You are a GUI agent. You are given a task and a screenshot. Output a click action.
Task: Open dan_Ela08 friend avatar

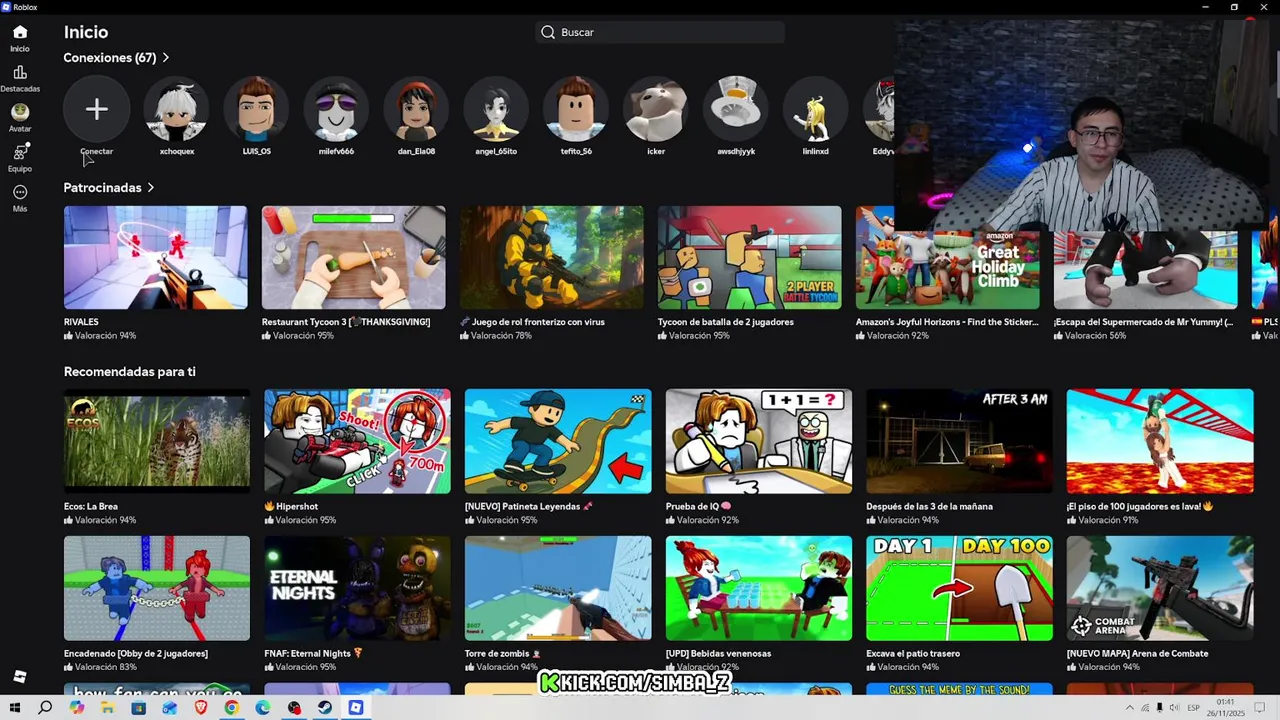(416, 109)
